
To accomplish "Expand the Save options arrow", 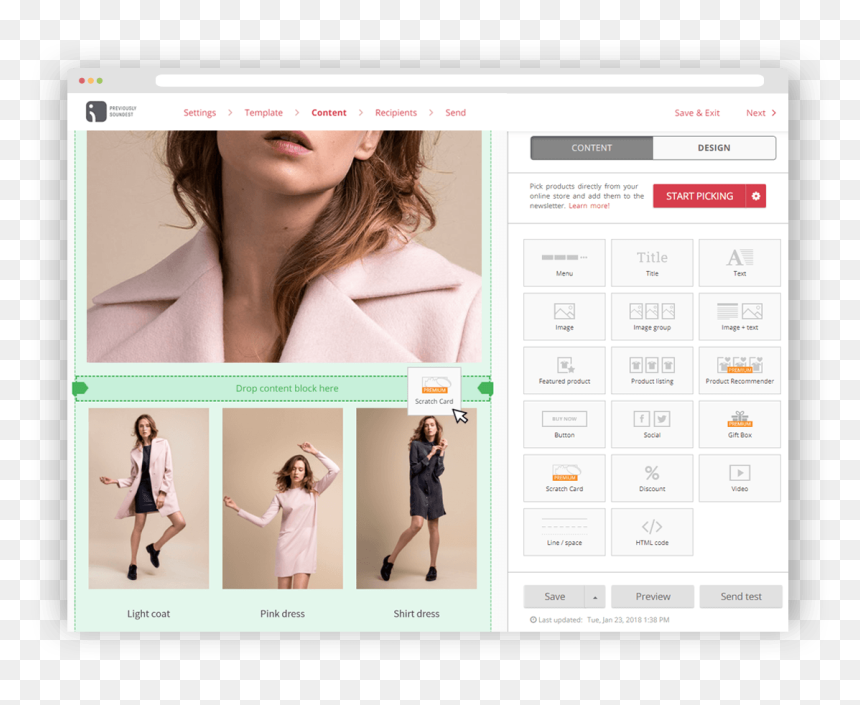I will point(595,597).
